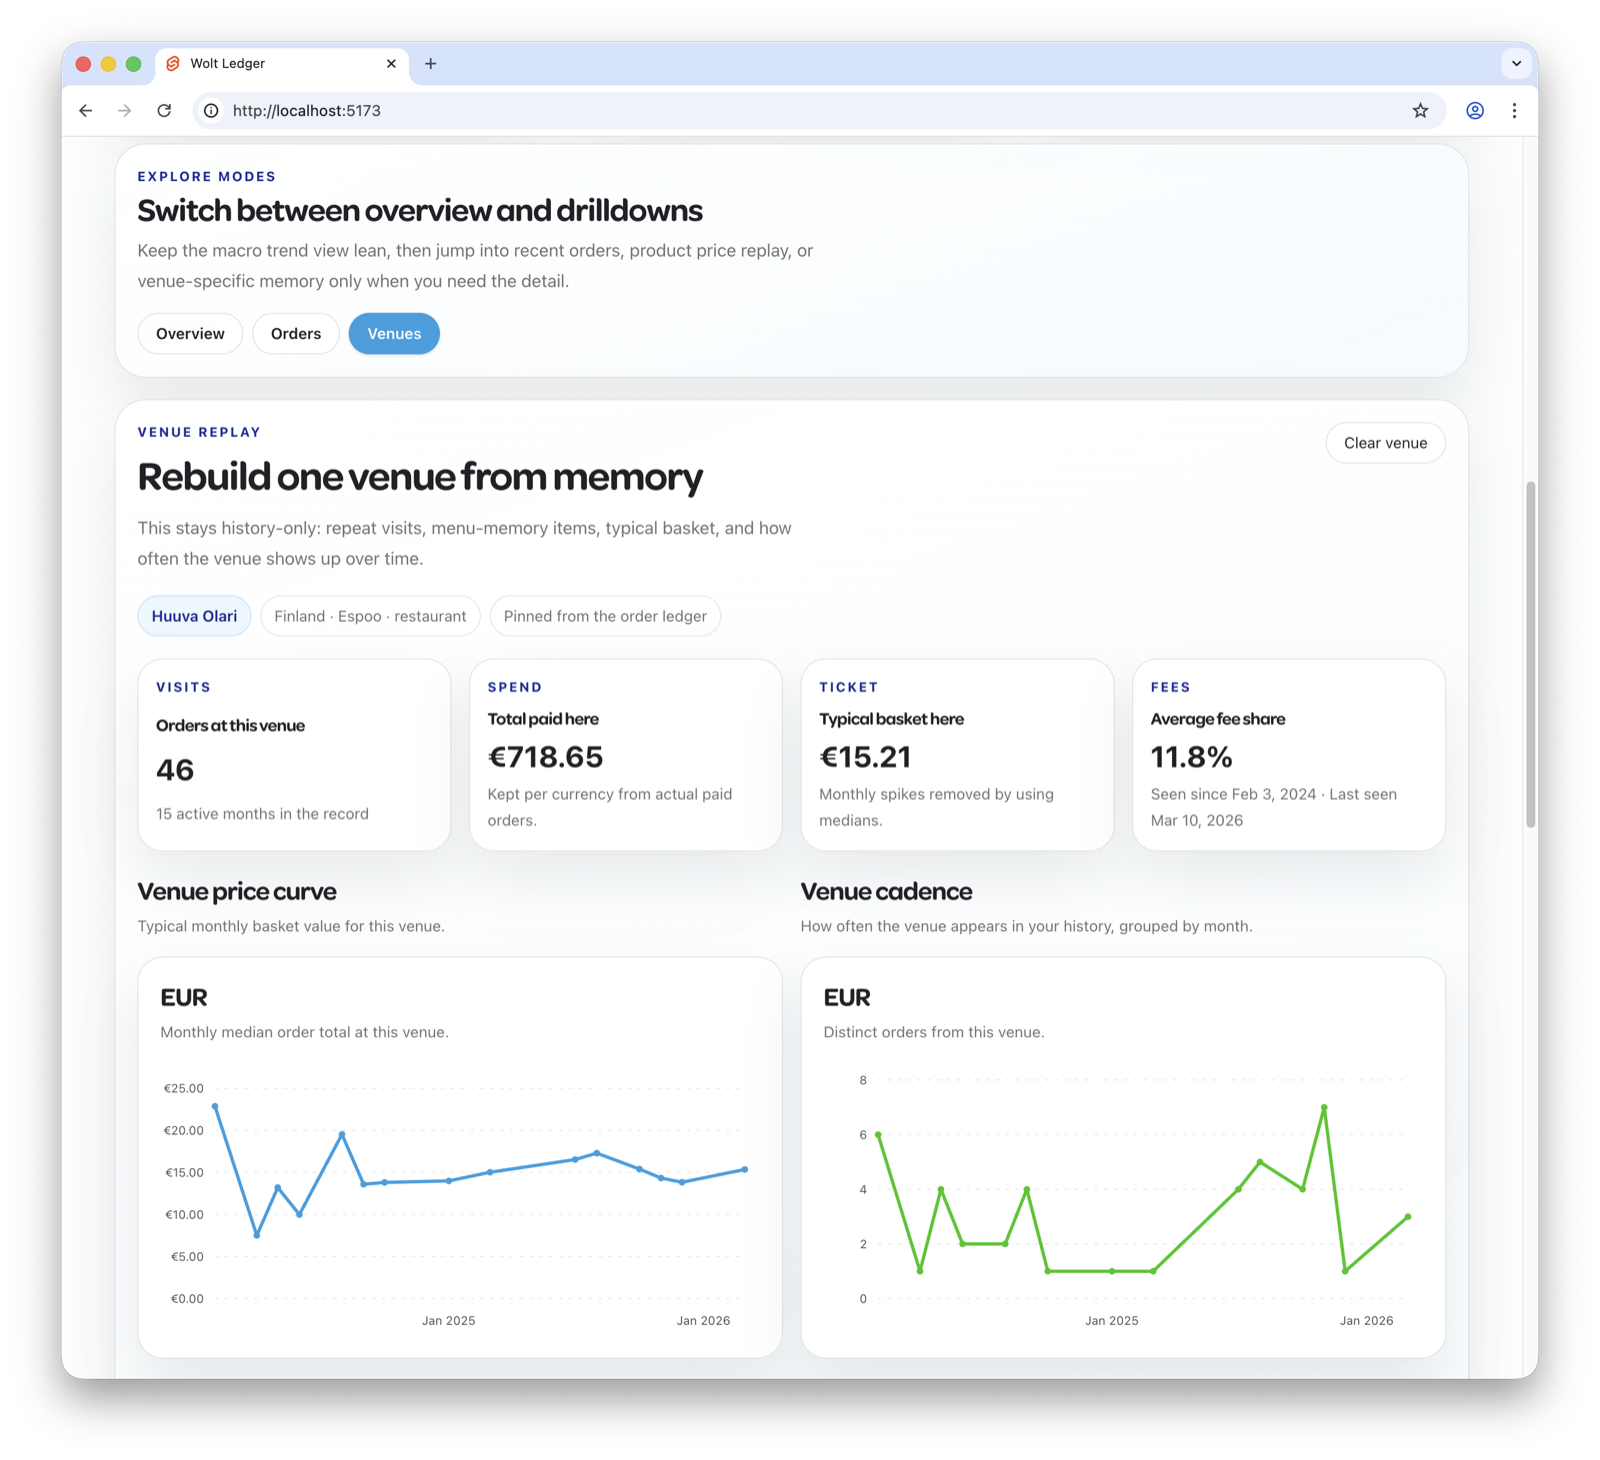This screenshot has height=1460, width=1600.
Task: Switch to Overview mode
Action: coord(190,334)
